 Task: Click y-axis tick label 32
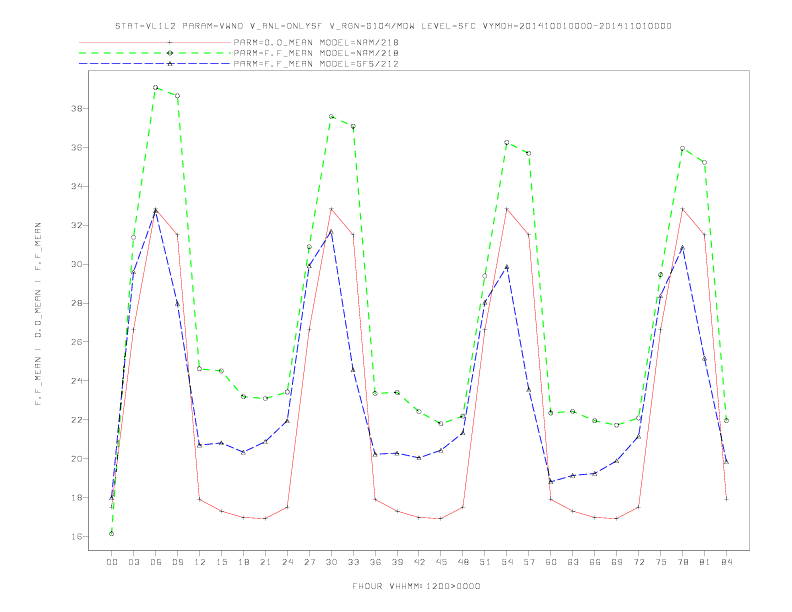(x=77, y=225)
